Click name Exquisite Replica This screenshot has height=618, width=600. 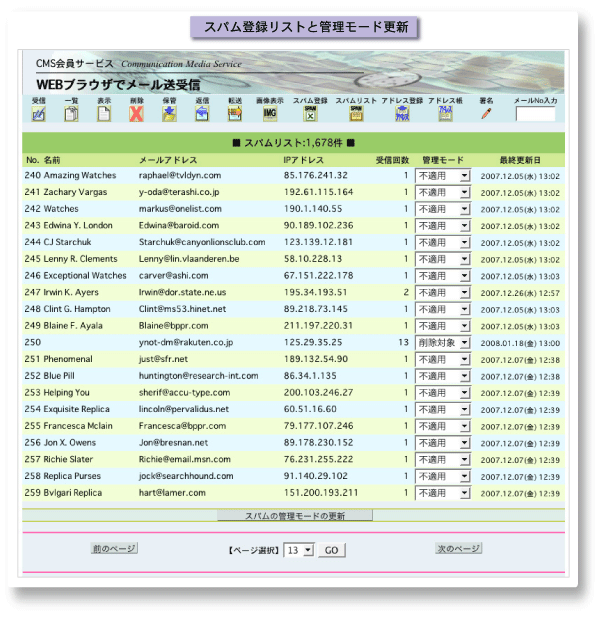pos(76,409)
